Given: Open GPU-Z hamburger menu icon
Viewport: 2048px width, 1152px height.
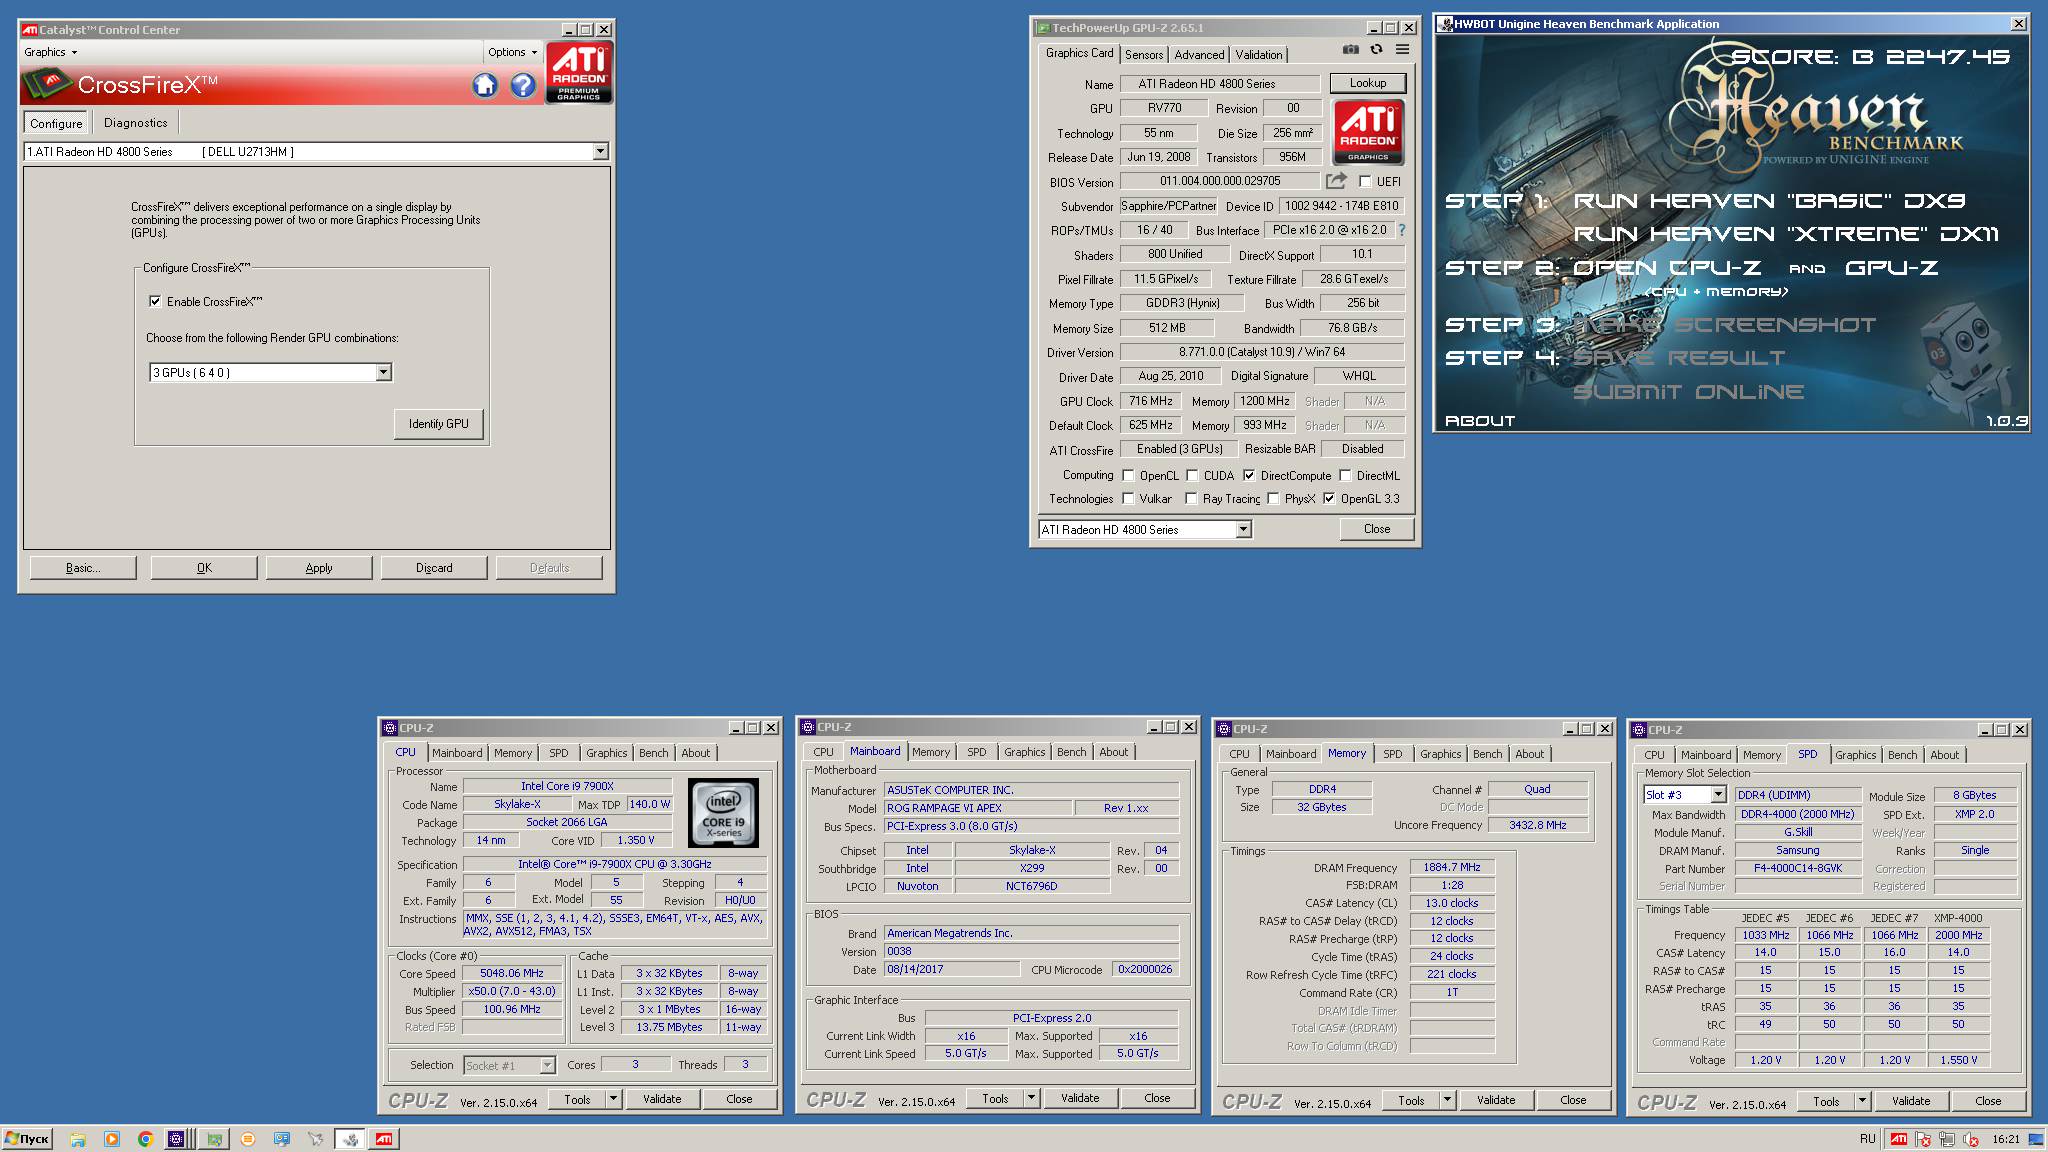Looking at the screenshot, I should click(x=1403, y=49).
